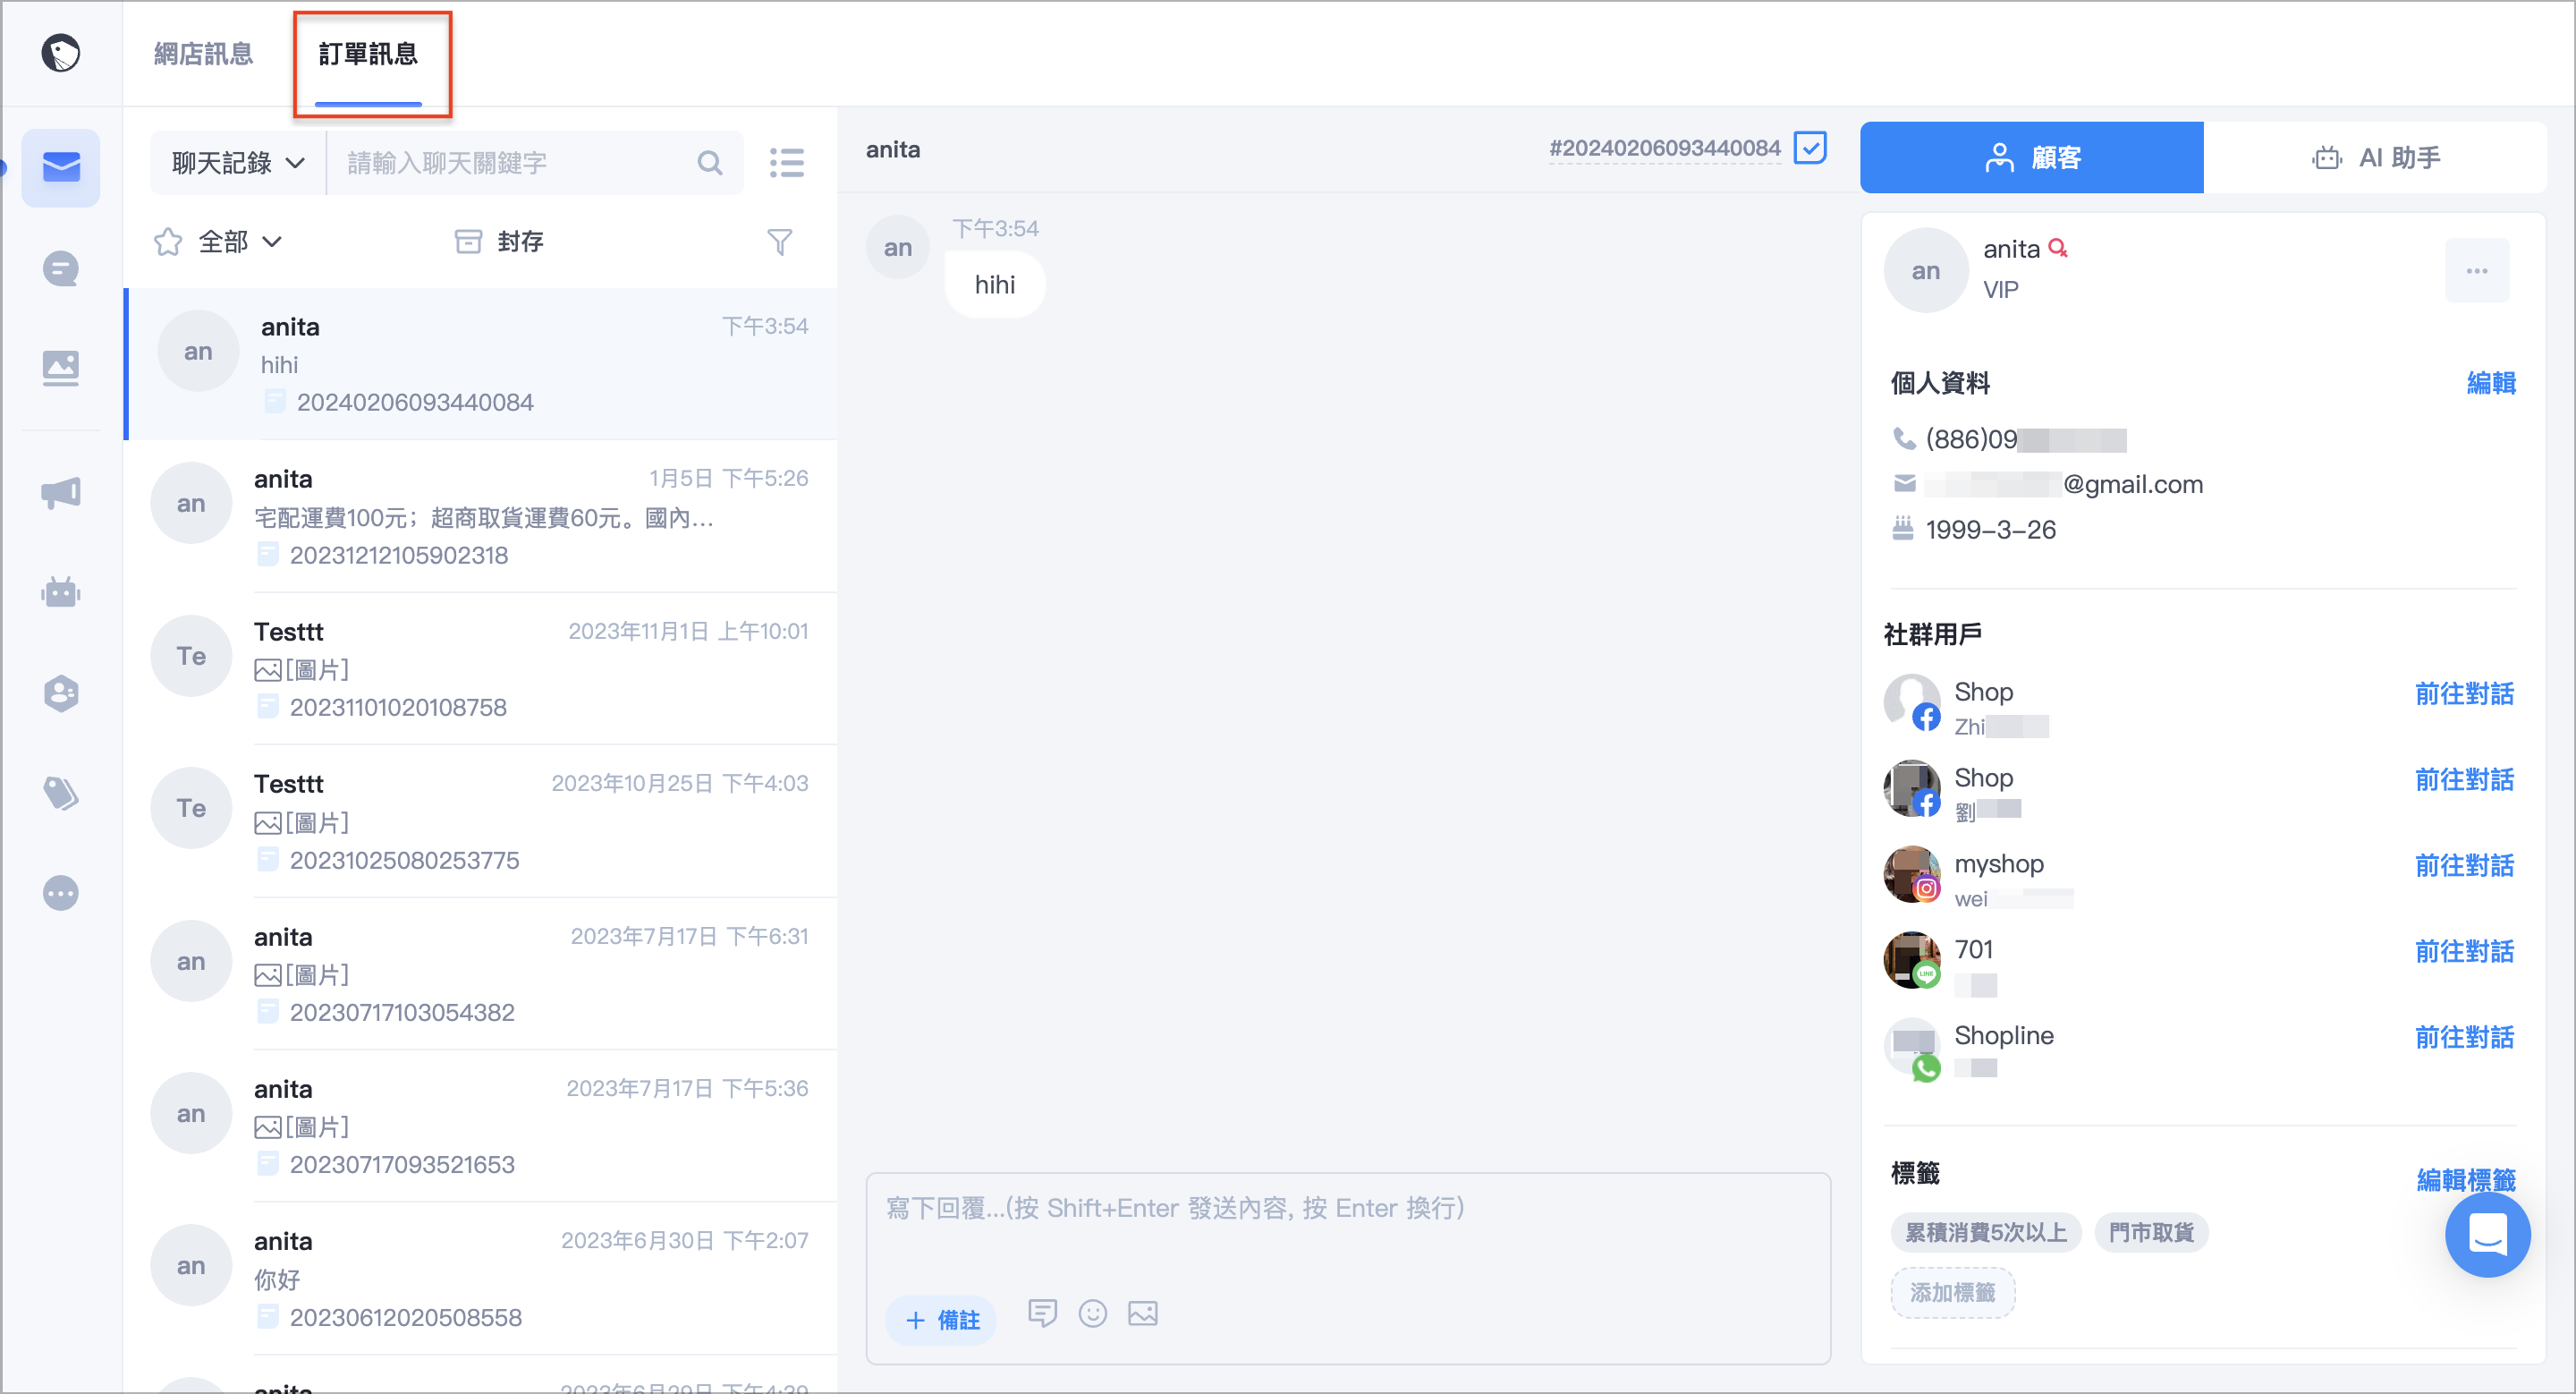Click the 門市取貨 tag
This screenshot has width=2576, height=1394.
pos(2150,1232)
